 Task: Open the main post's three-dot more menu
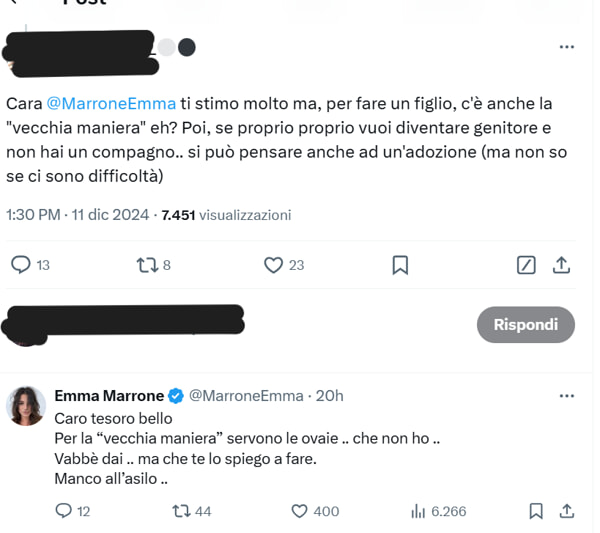(566, 47)
